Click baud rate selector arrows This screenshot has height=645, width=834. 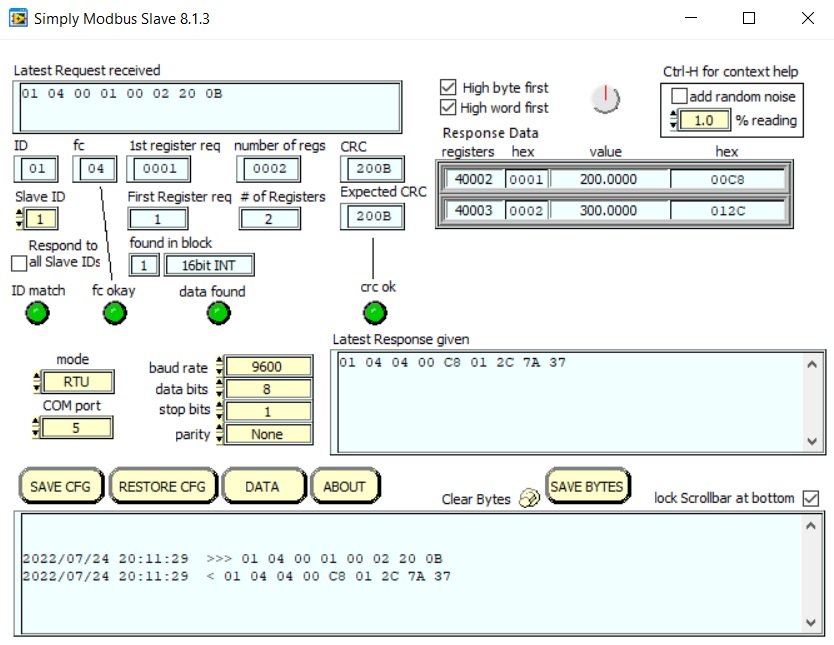click(219, 366)
